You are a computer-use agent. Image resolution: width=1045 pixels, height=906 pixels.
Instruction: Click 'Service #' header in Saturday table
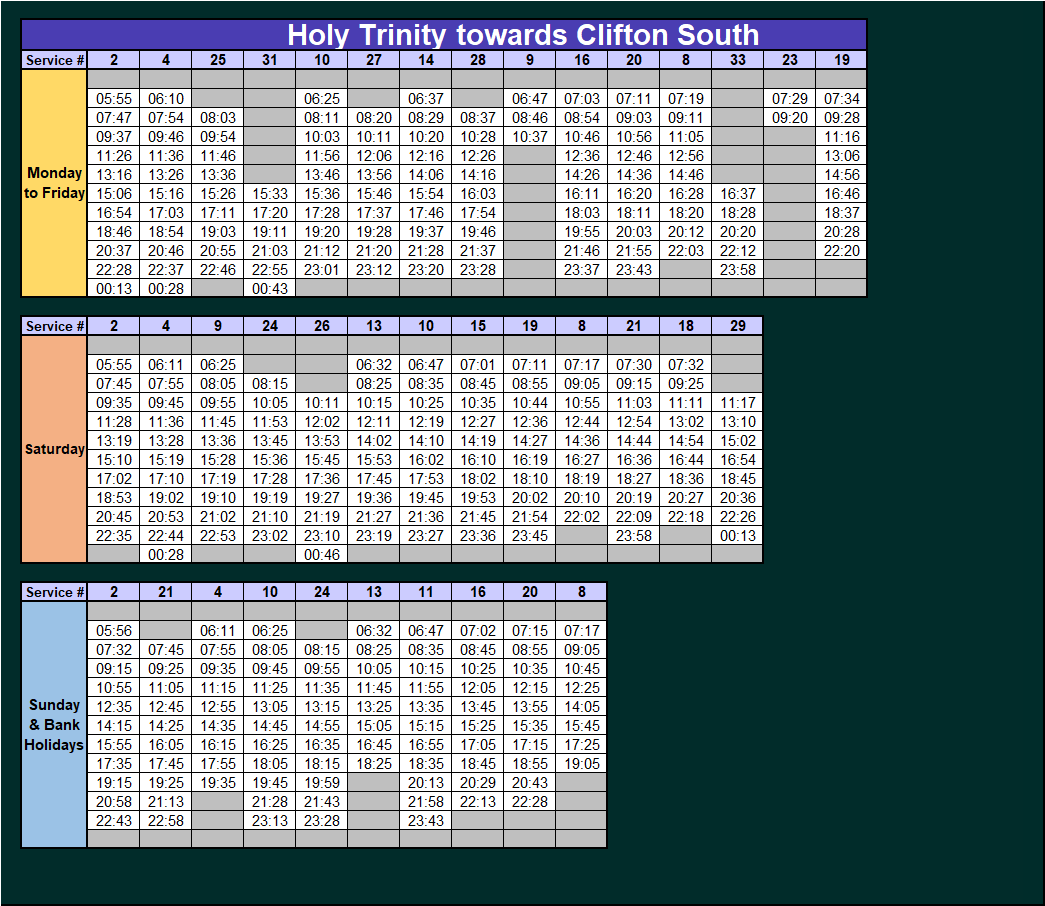pos(54,326)
